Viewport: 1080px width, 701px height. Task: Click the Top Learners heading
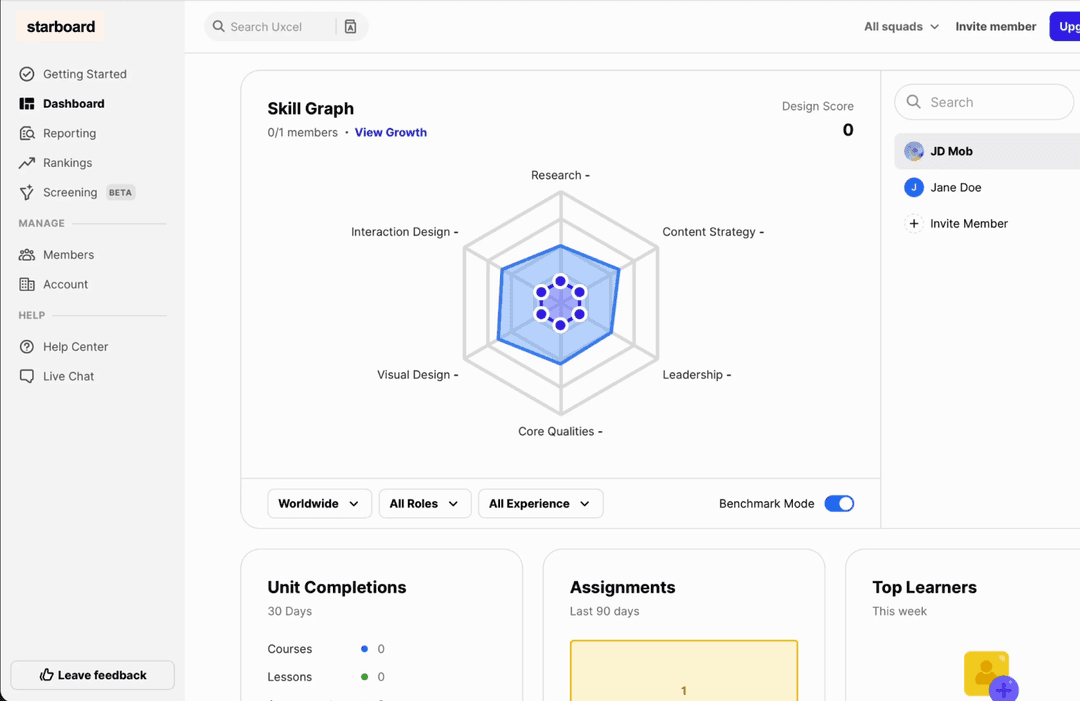coord(924,587)
